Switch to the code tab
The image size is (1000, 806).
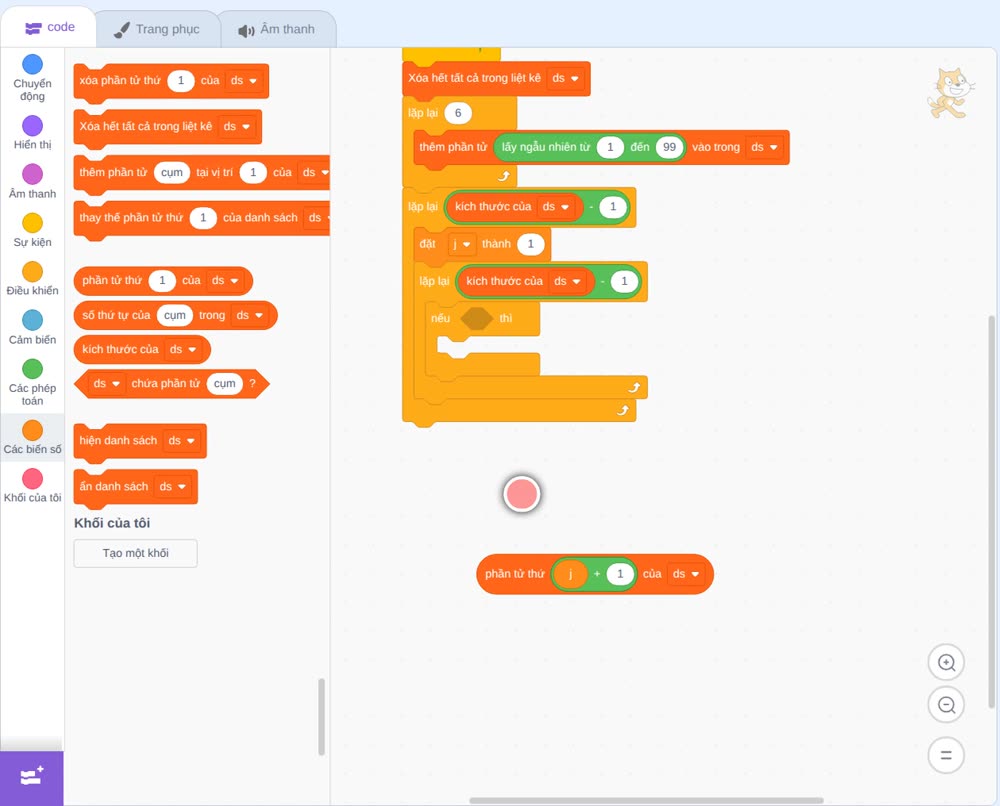49,27
